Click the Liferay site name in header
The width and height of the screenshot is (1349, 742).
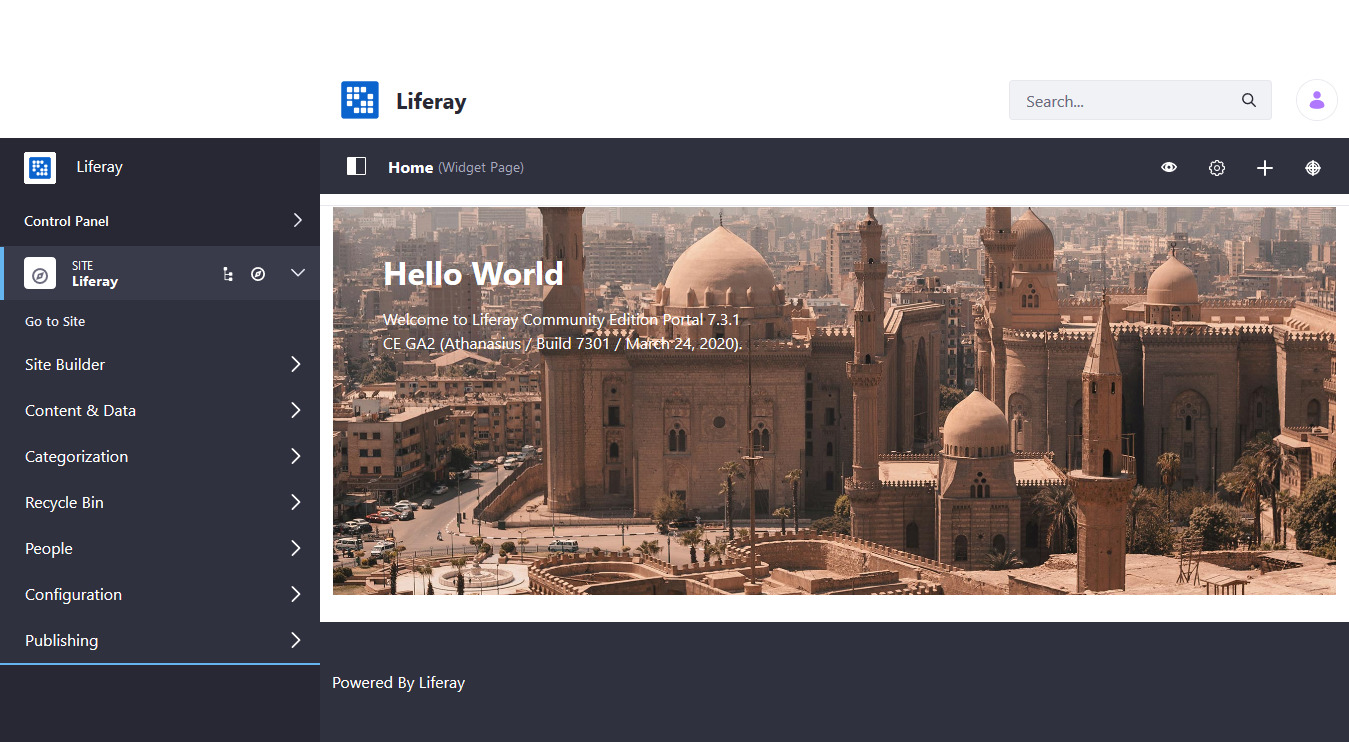point(431,101)
